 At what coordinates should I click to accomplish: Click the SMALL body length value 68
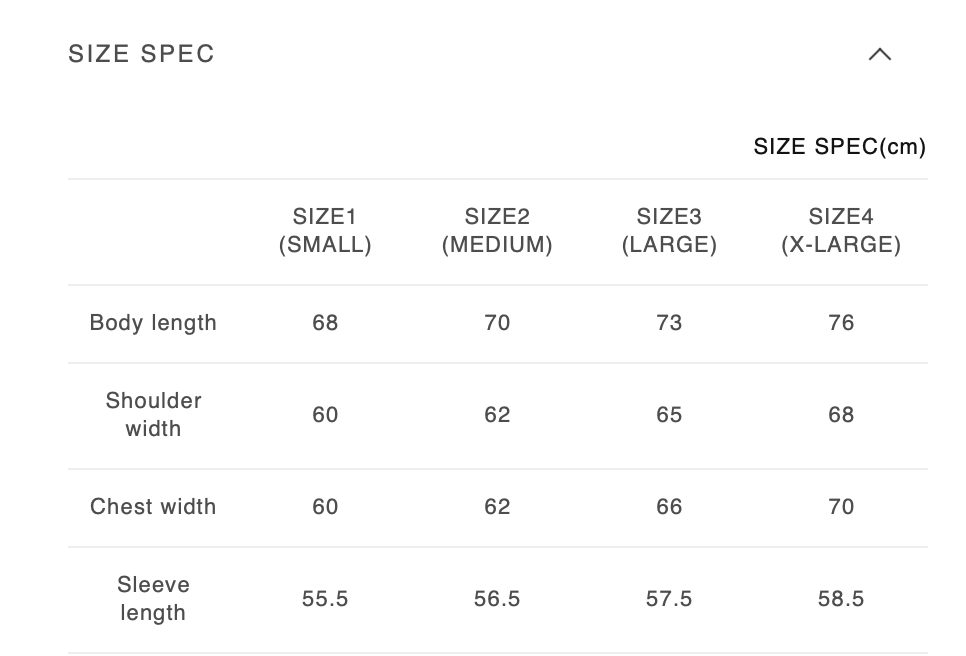click(325, 323)
